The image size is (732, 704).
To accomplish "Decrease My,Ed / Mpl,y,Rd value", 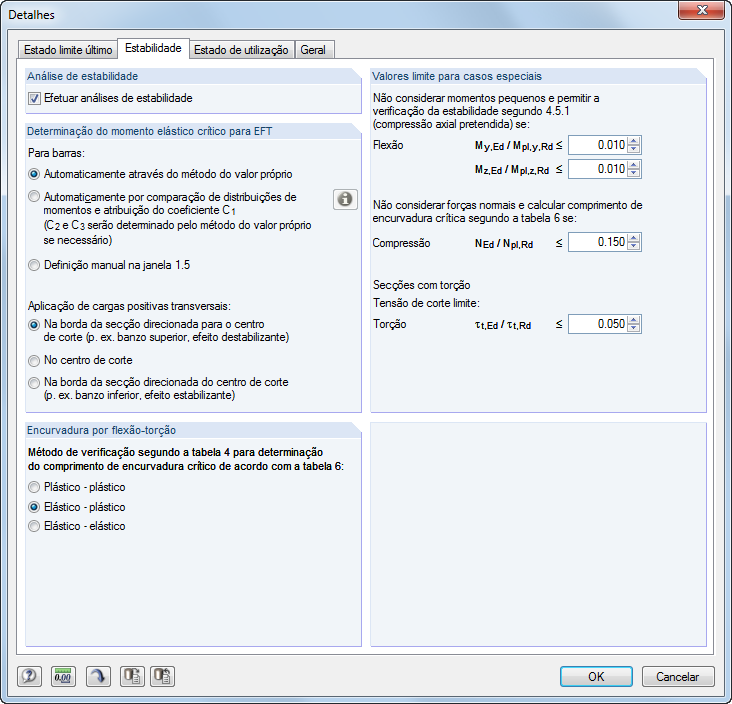I will [x=633, y=149].
